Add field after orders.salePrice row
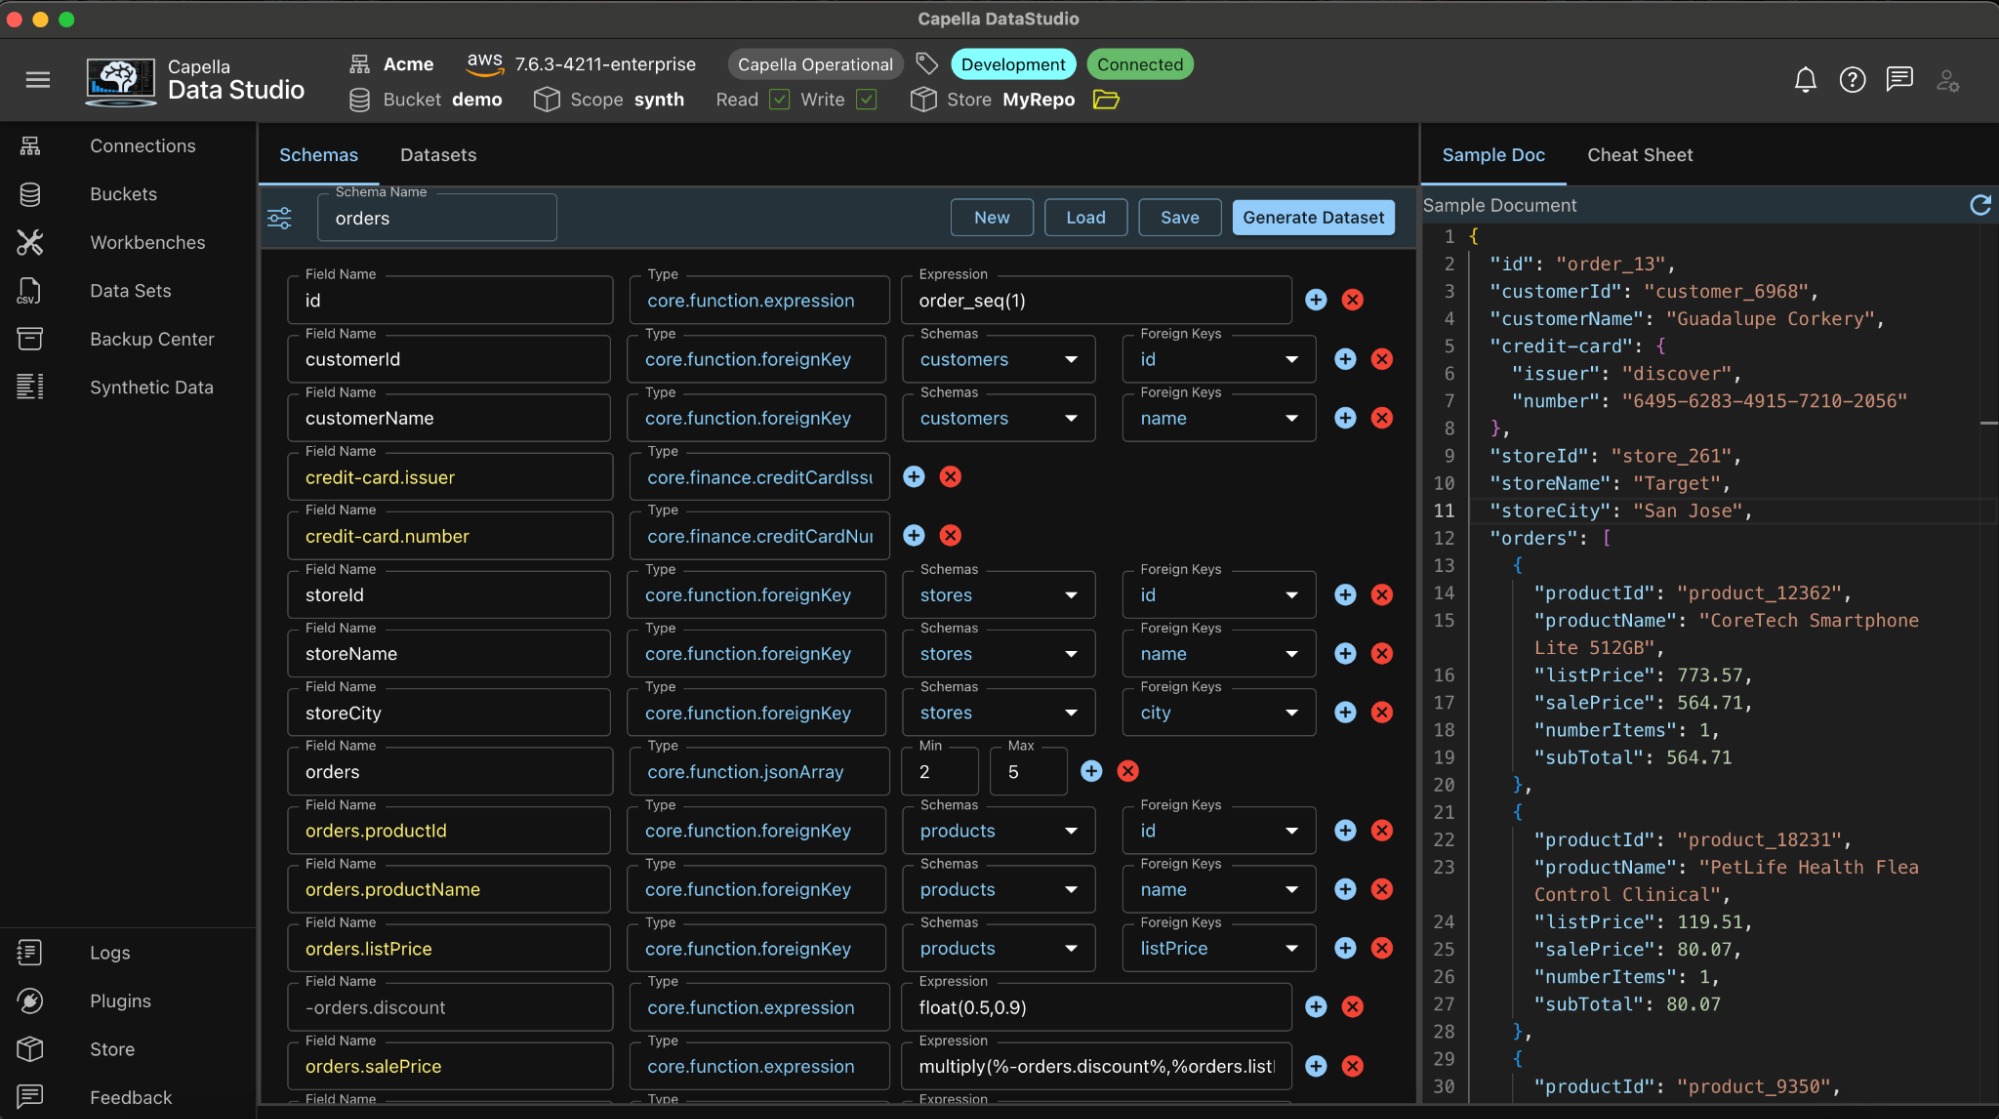This screenshot has height=1119, width=1999. (x=1316, y=1066)
